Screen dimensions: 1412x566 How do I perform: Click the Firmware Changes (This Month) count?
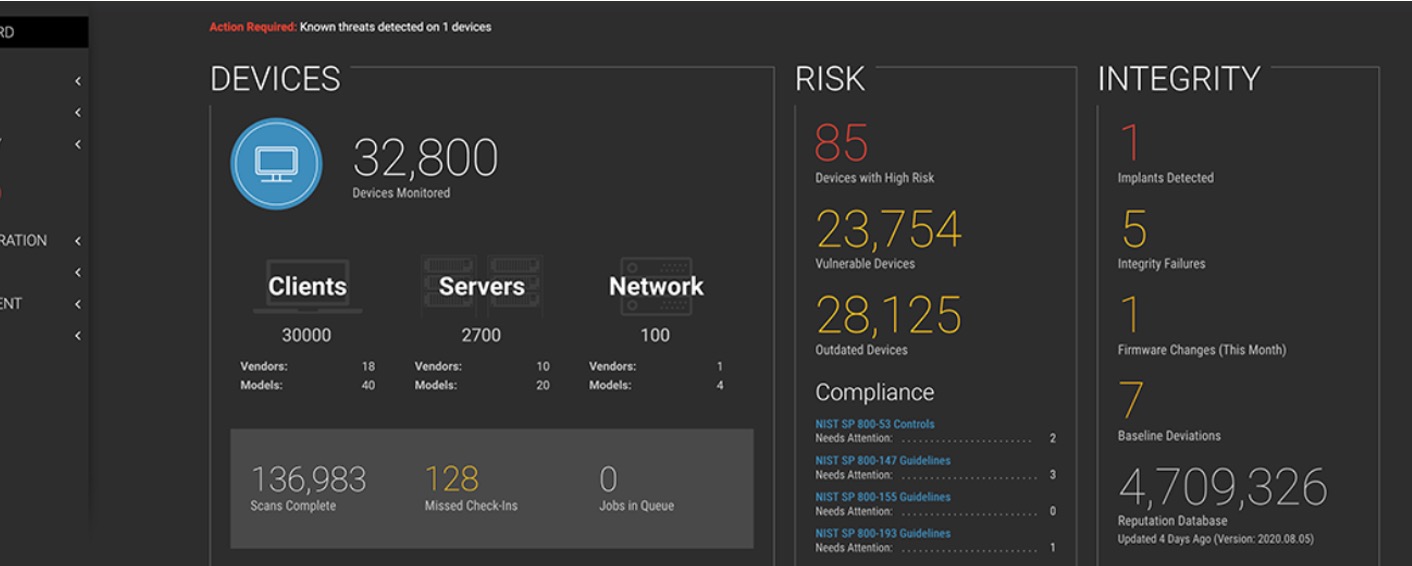tap(1130, 315)
